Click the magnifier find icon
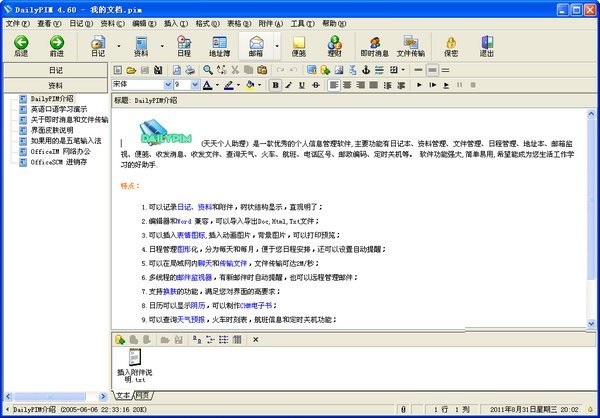600x418 pixels. 208,70
